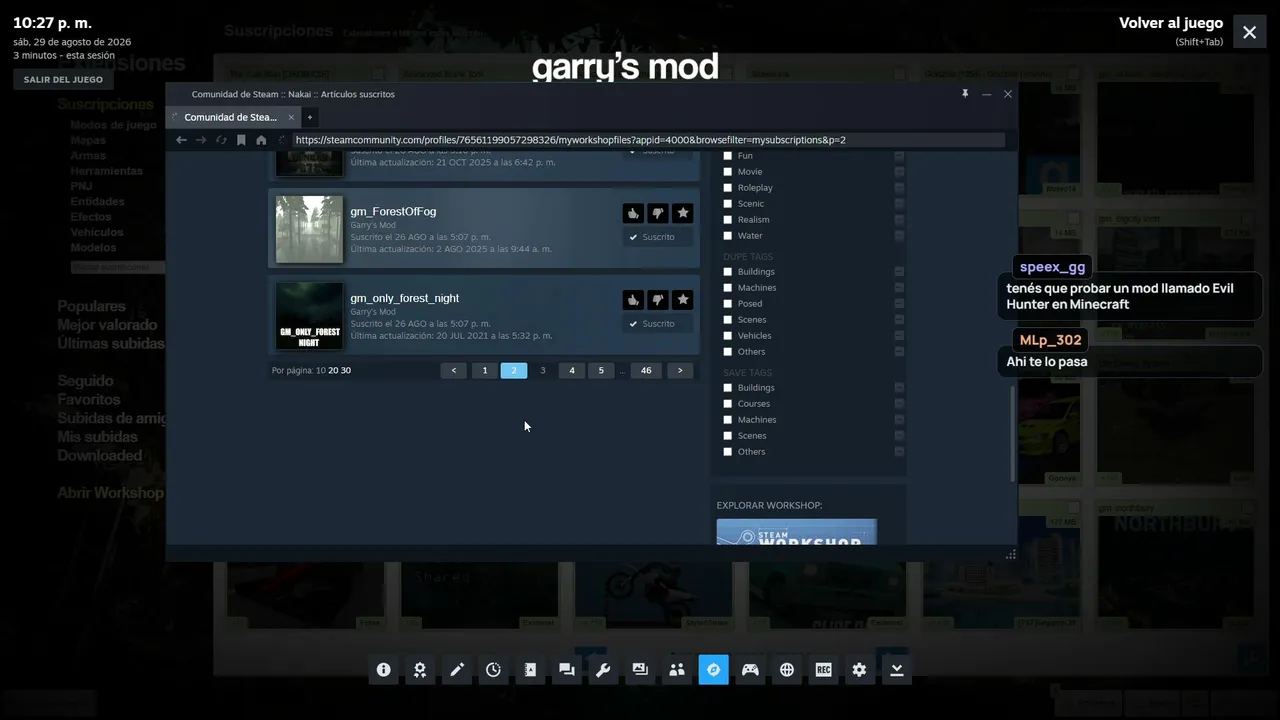Open the notes pencil icon in overlay toolbar
1280x720 pixels.
[457, 670]
